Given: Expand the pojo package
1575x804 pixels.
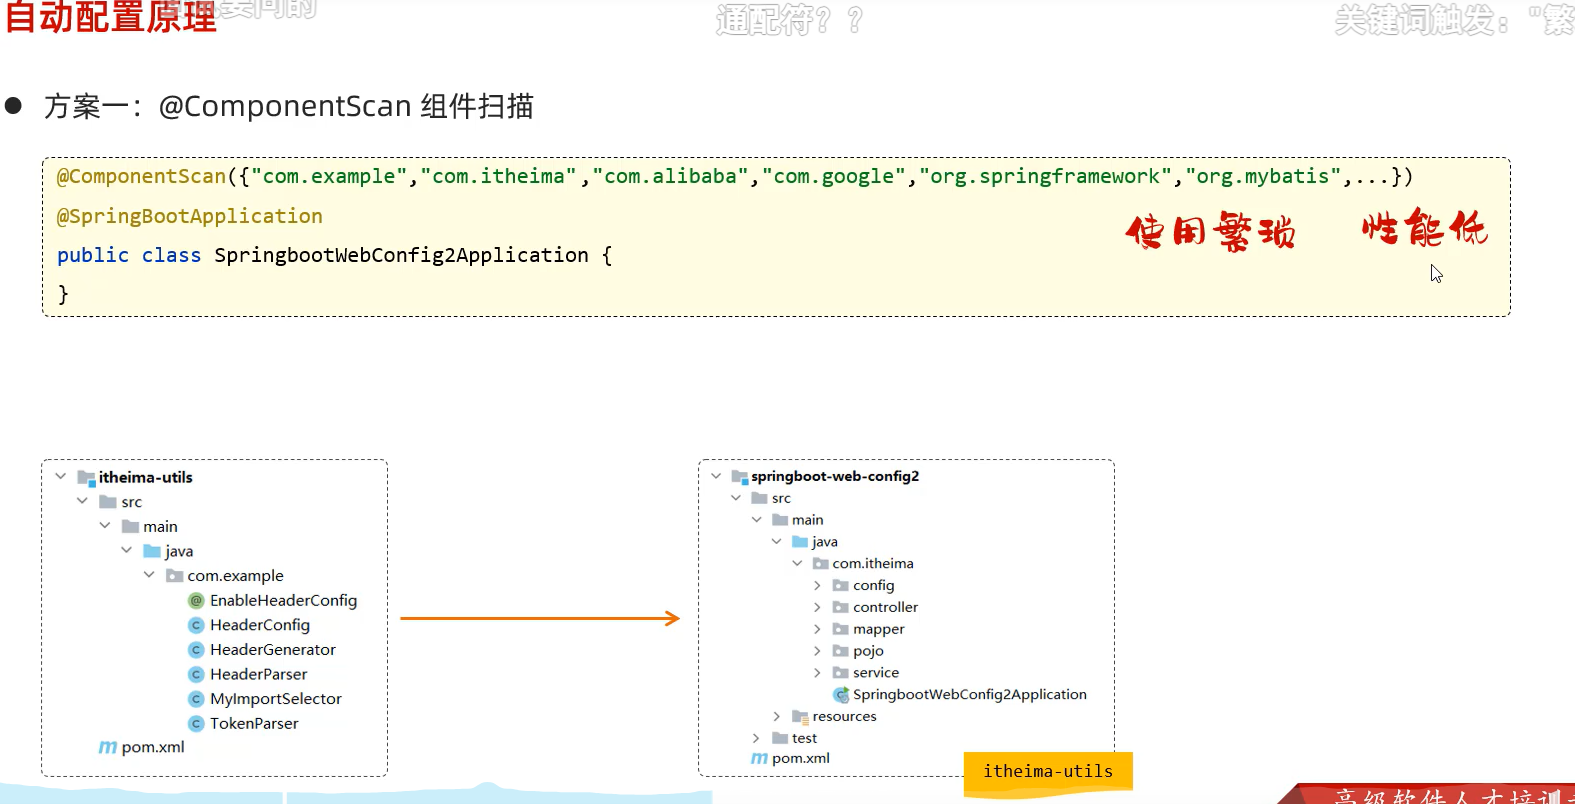Looking at the screenshot, I should pos(817,651).
